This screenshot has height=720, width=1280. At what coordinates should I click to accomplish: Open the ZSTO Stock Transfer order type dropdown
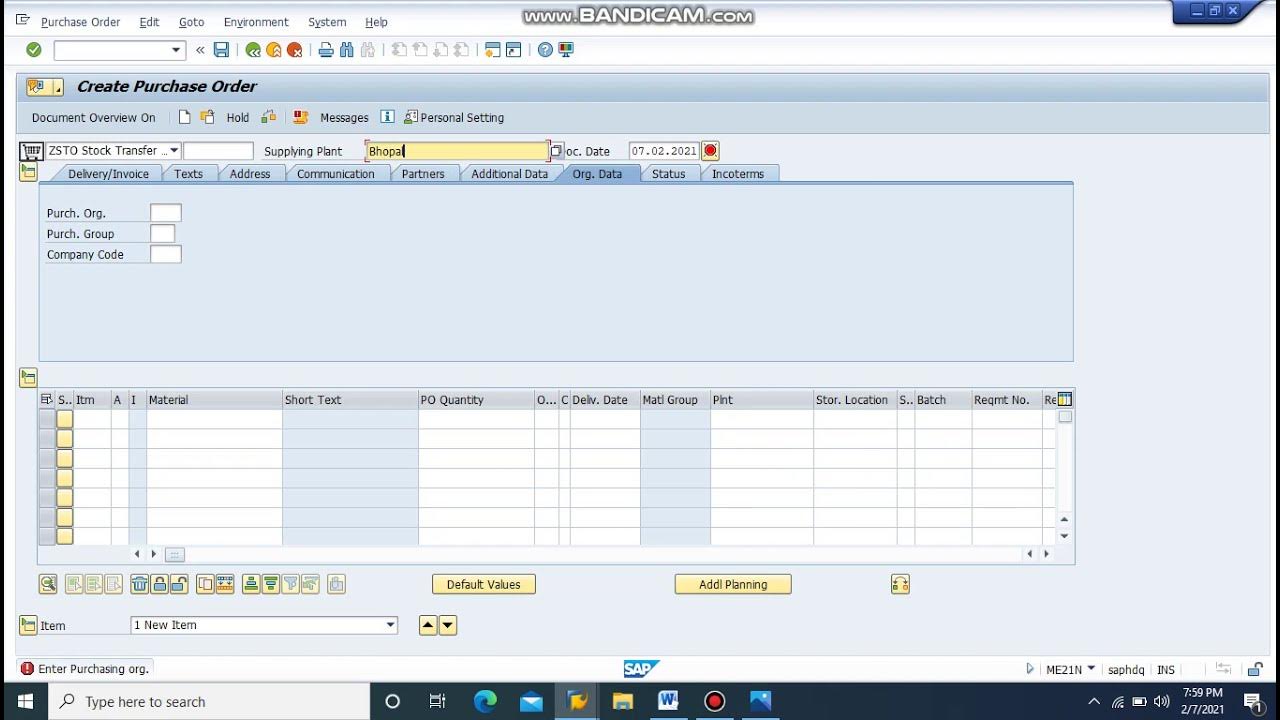coord(174,151)
